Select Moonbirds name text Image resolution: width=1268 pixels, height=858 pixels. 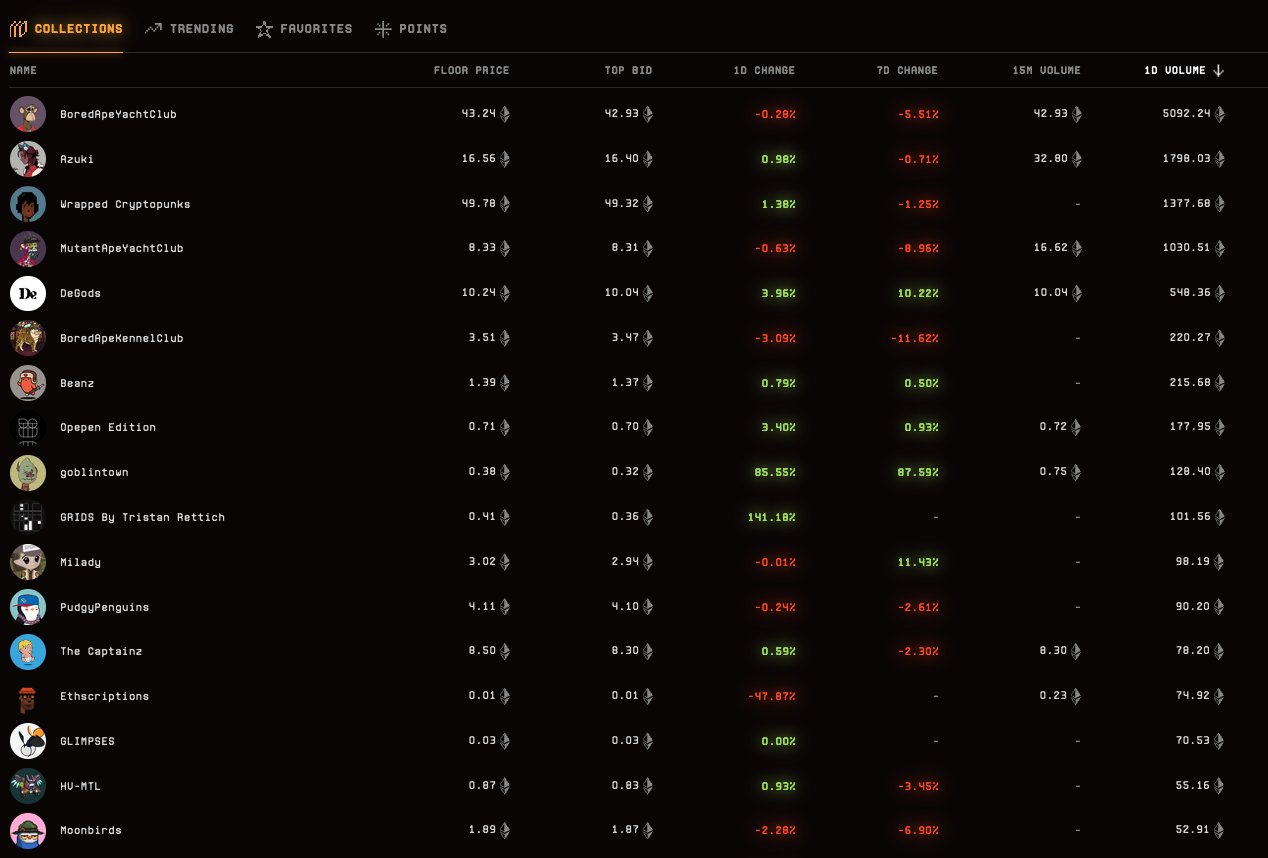[x=91, y=831]
